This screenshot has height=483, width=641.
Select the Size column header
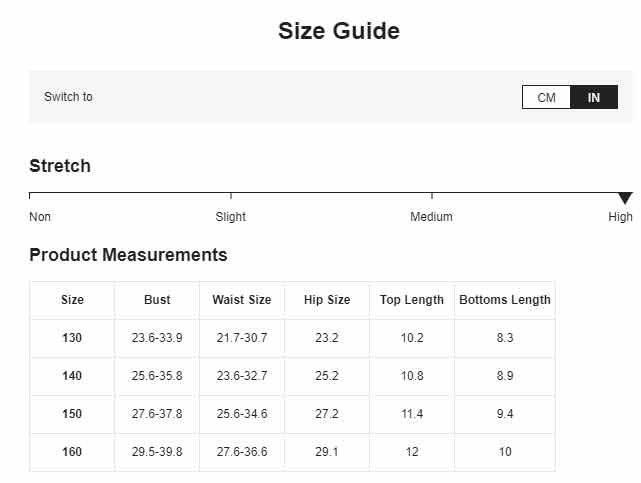(72, 300)
